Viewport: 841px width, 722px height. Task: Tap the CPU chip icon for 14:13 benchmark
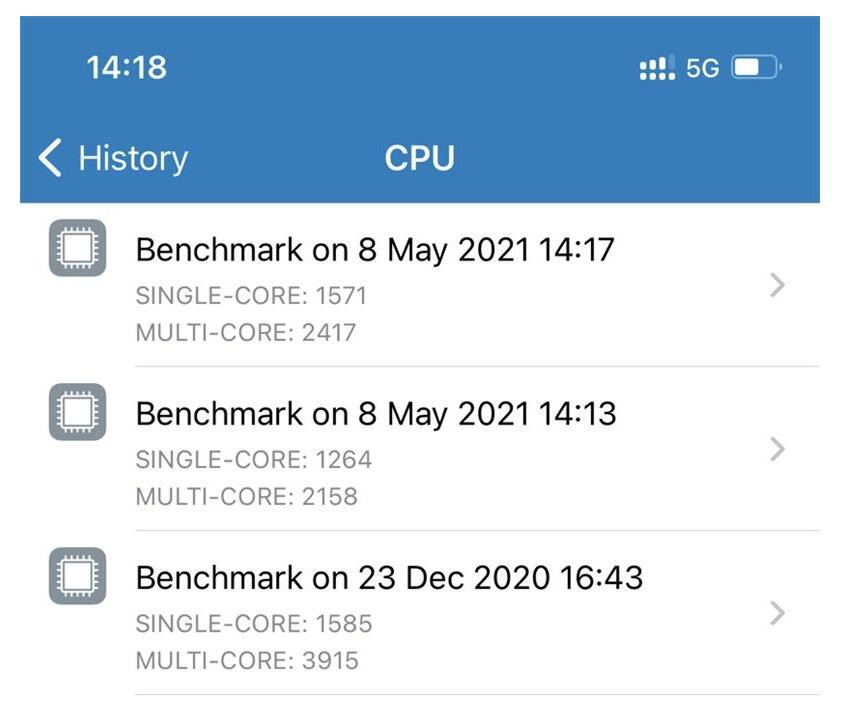point(78,412)
